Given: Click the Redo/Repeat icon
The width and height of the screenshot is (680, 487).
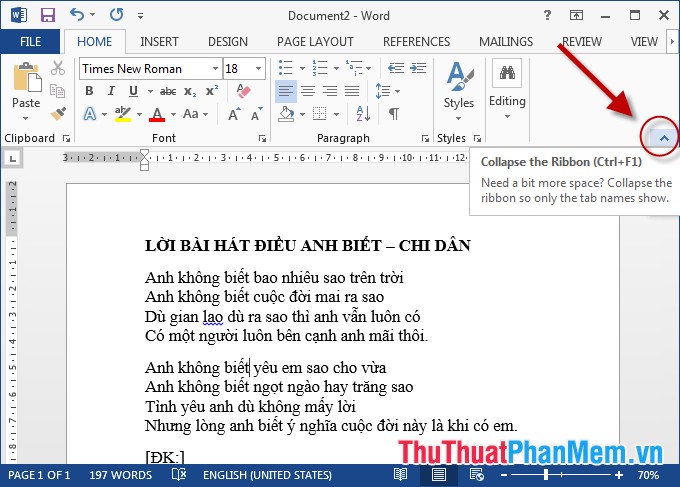Looking at the screenshot, I should [116, 15].
